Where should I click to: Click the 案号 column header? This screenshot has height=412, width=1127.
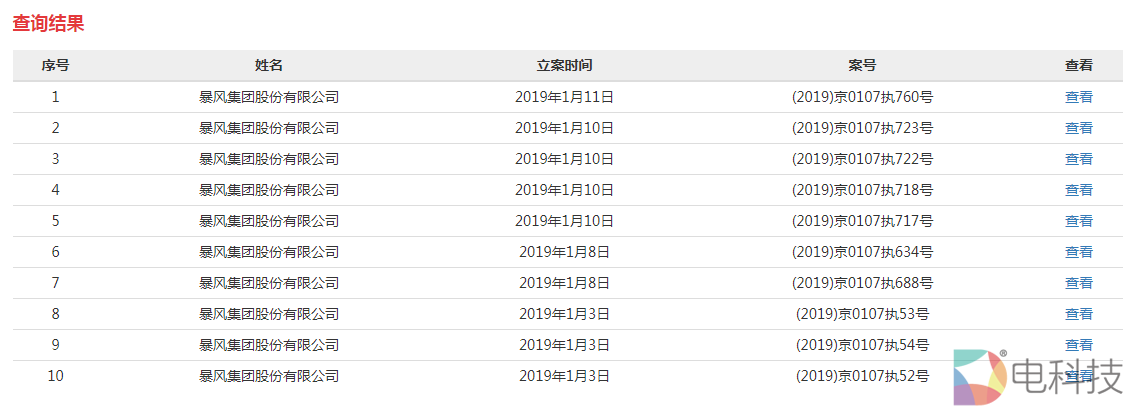pos(862,65)
